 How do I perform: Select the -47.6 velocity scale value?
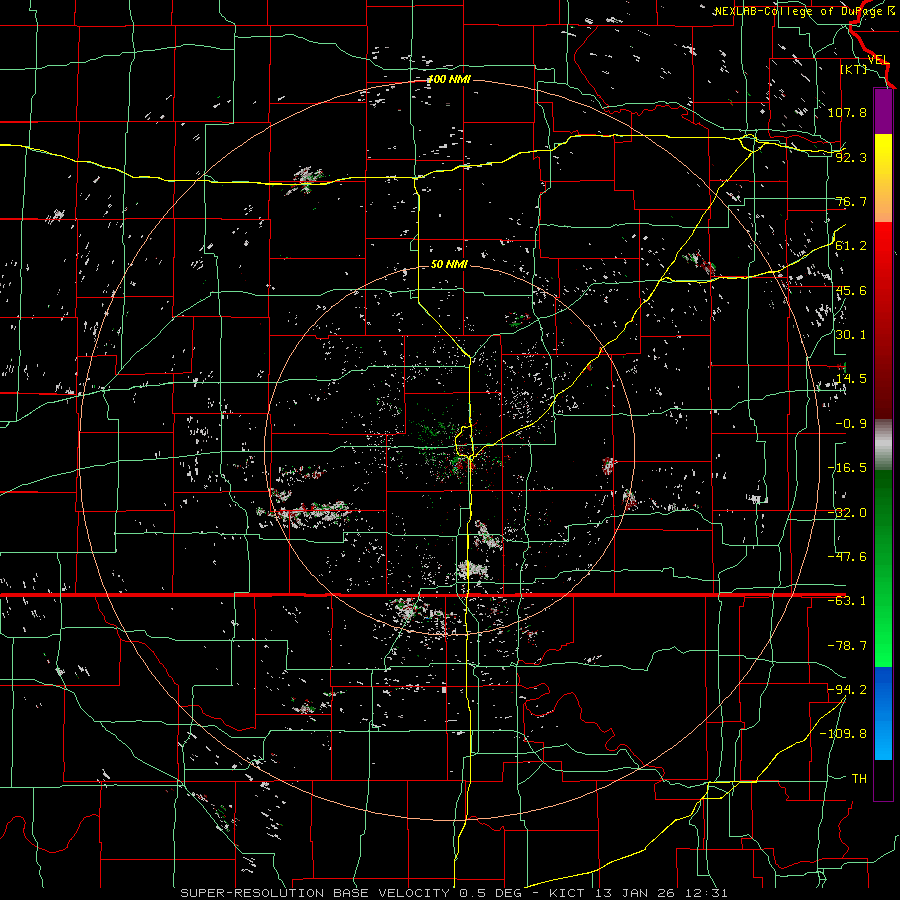pyautogui.click(x=847, y=557)
